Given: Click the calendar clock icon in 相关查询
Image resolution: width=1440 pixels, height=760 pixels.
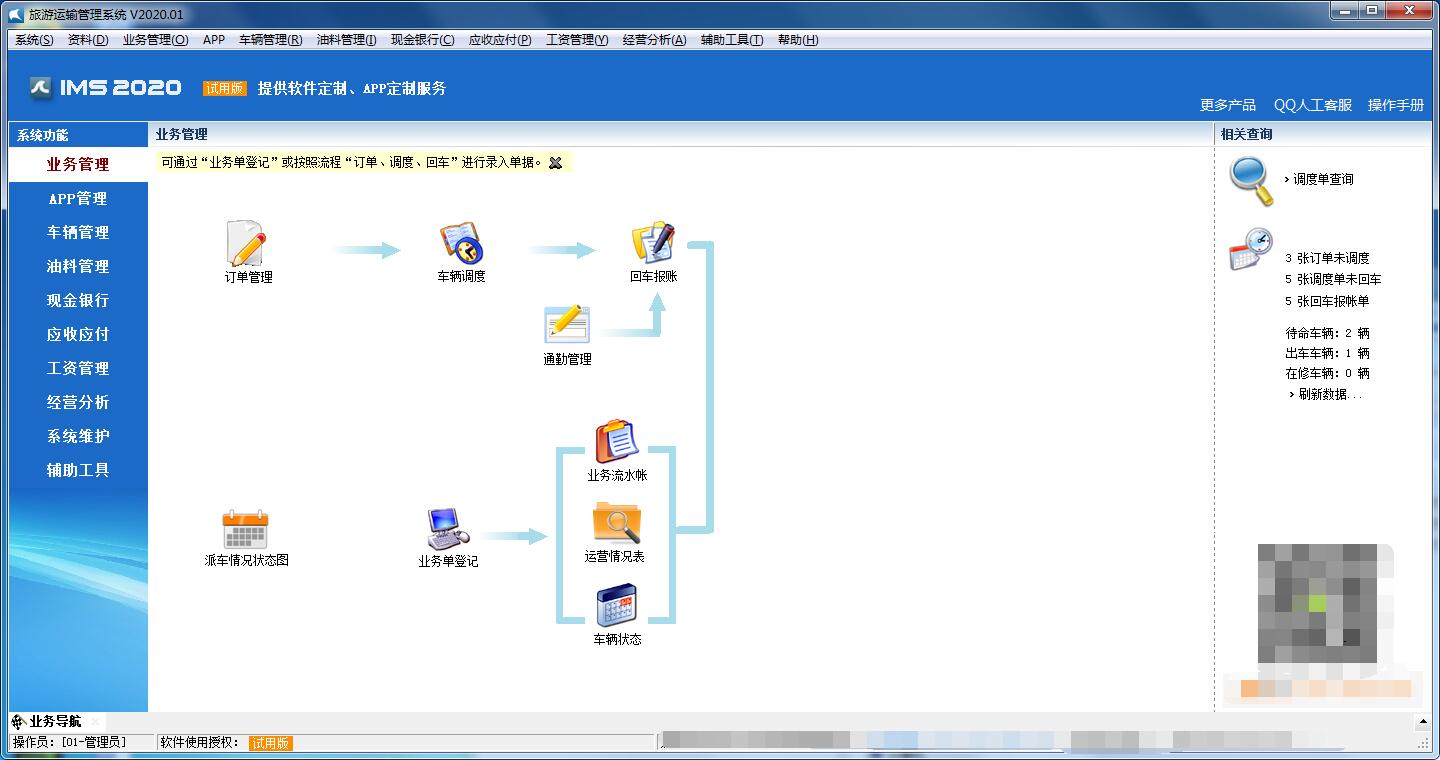Looking at the screenshot, I should 1251,250.
